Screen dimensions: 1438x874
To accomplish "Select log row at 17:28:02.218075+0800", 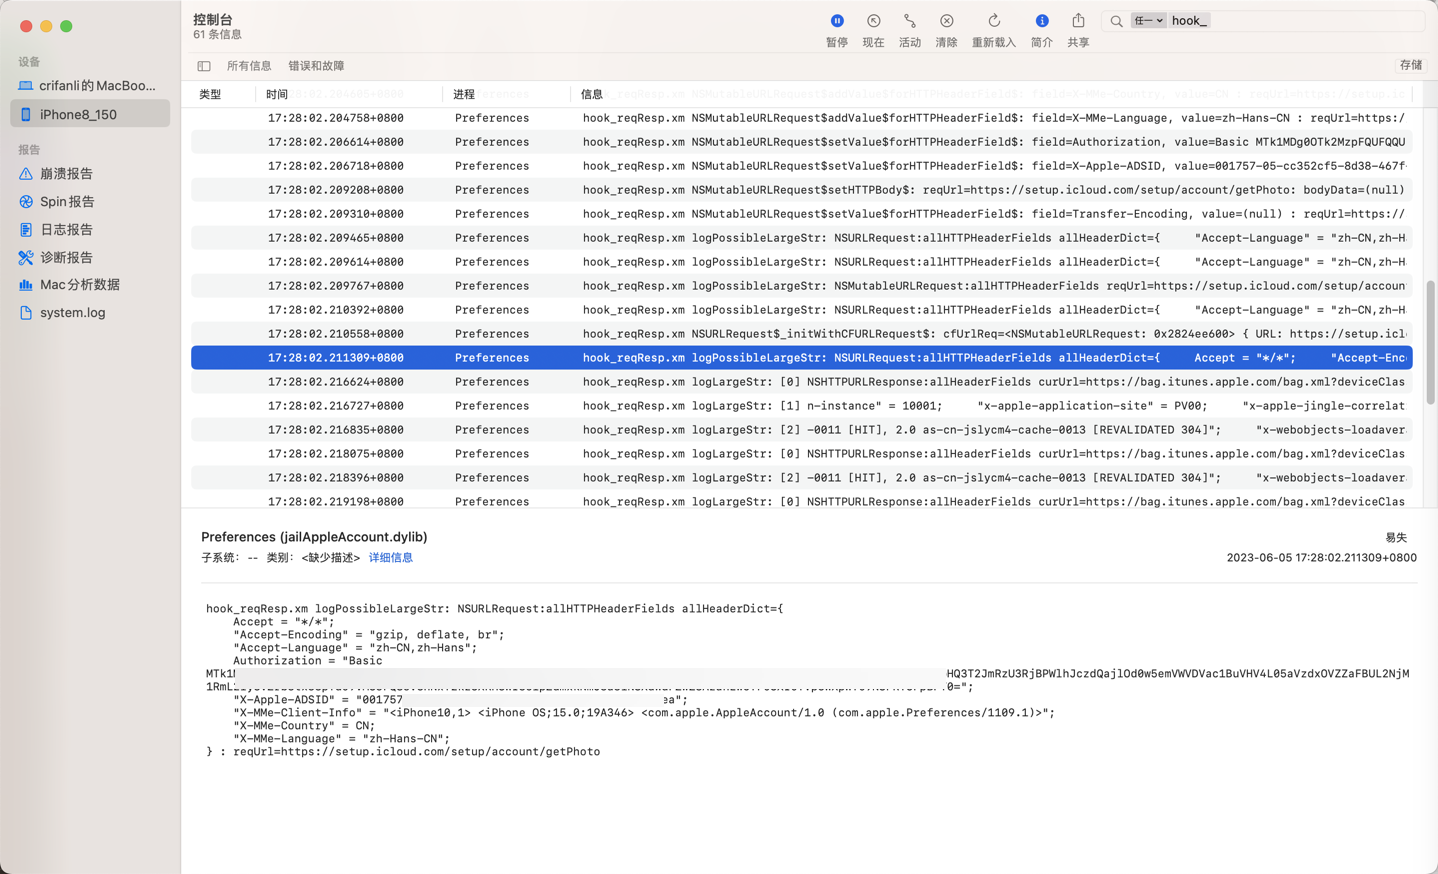I will (x=802, y=454).
